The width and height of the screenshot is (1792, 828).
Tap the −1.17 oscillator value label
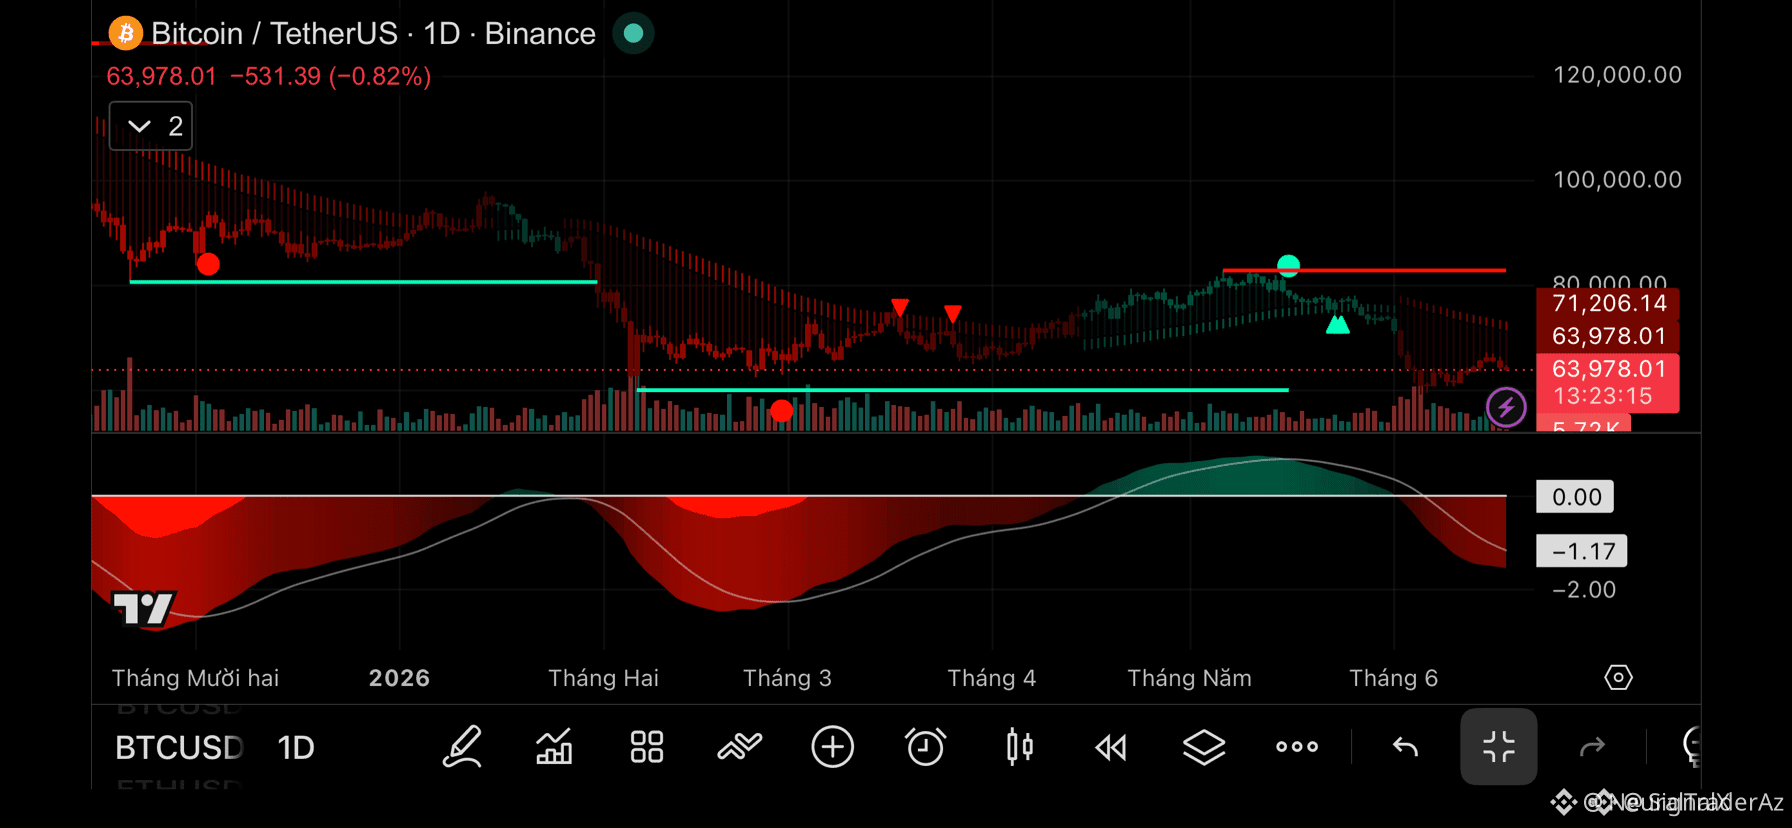point(1582,551)
